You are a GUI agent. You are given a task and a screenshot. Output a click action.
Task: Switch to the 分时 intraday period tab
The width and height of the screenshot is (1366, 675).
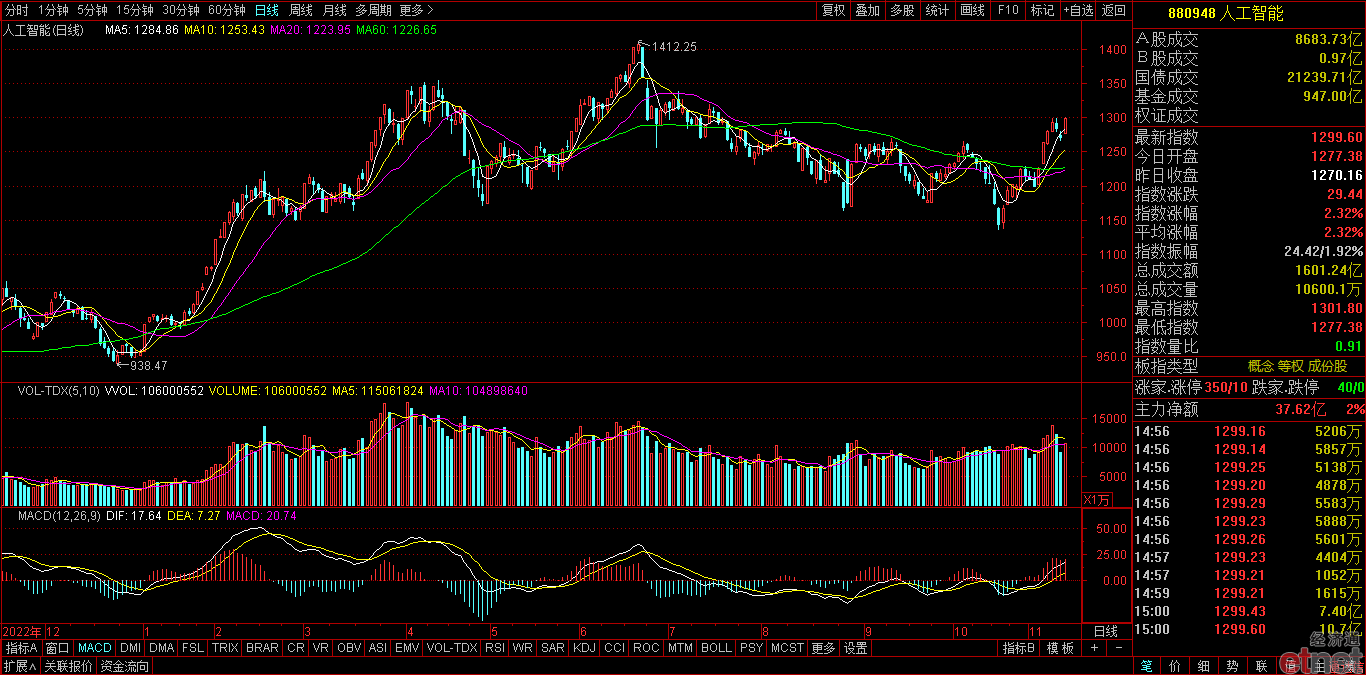17,10
